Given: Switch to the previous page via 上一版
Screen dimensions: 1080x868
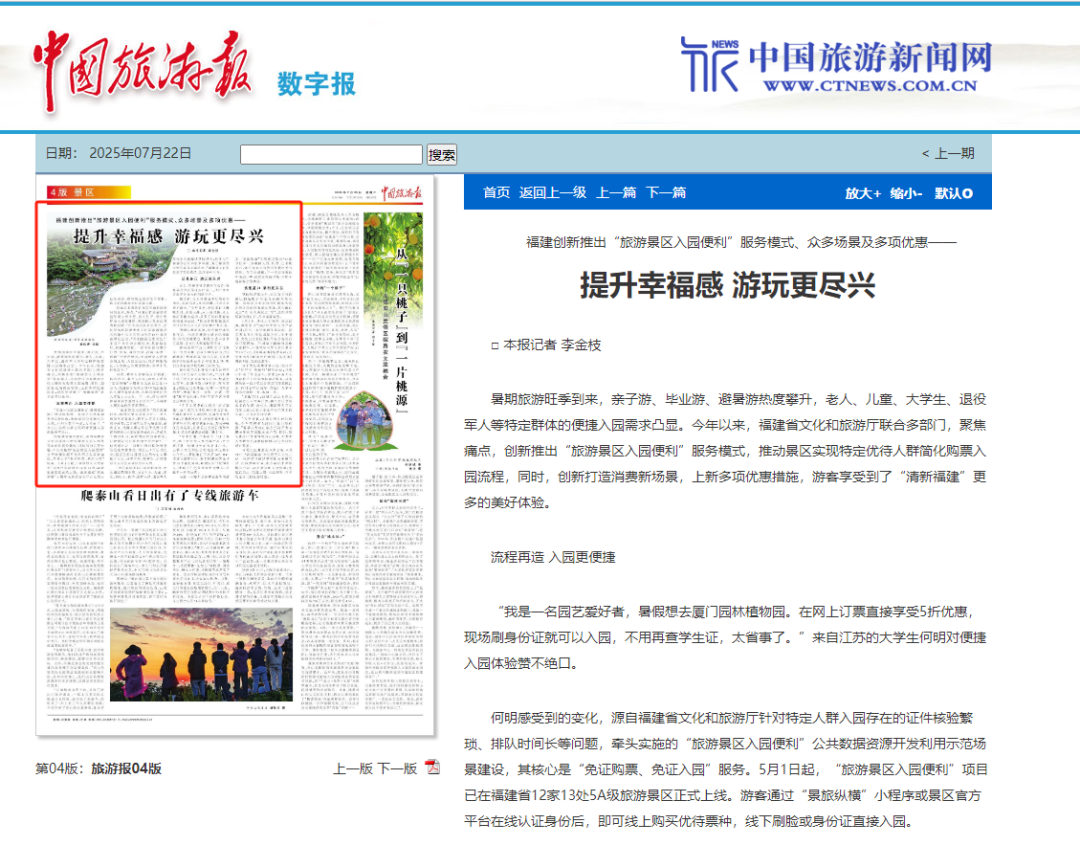Looking at the screenshot, I should click(x=352, y=768).
